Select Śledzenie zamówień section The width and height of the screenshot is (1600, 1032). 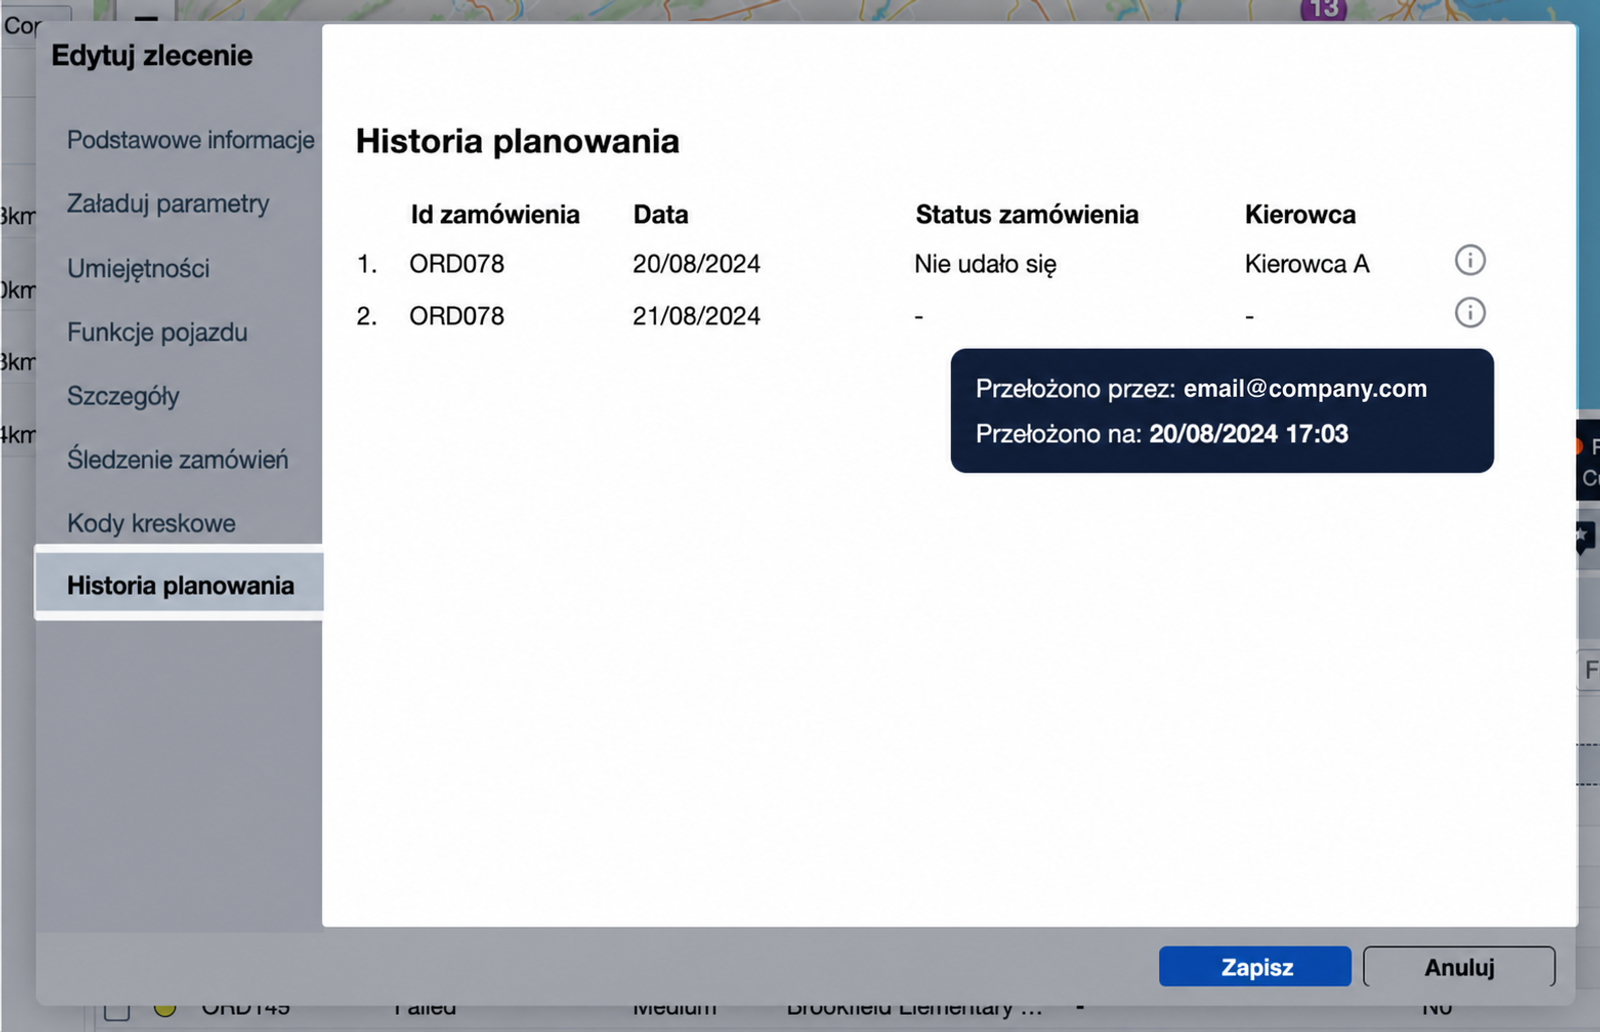click(178, 459)
